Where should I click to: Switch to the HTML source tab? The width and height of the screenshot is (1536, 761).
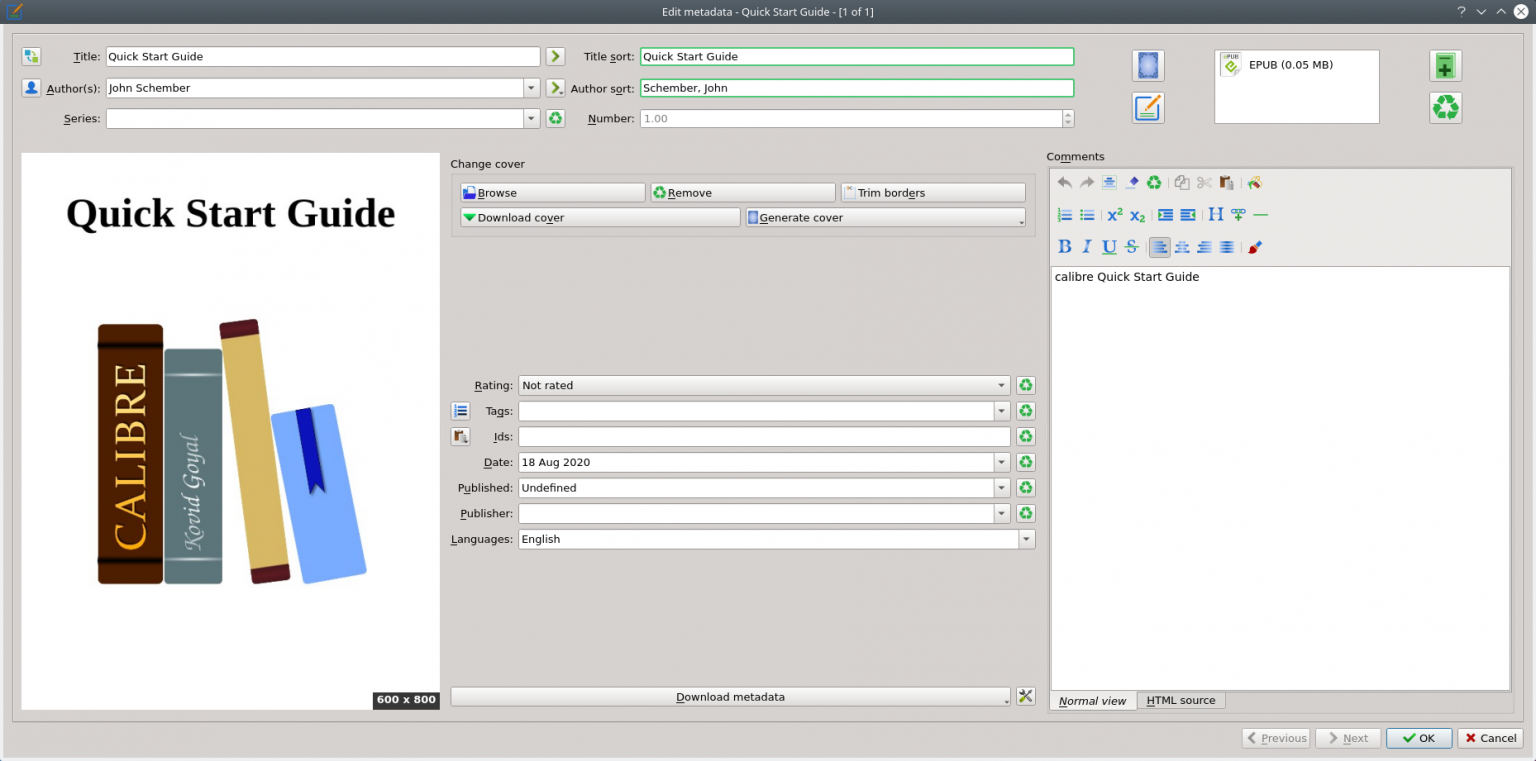pos(1181,700)
